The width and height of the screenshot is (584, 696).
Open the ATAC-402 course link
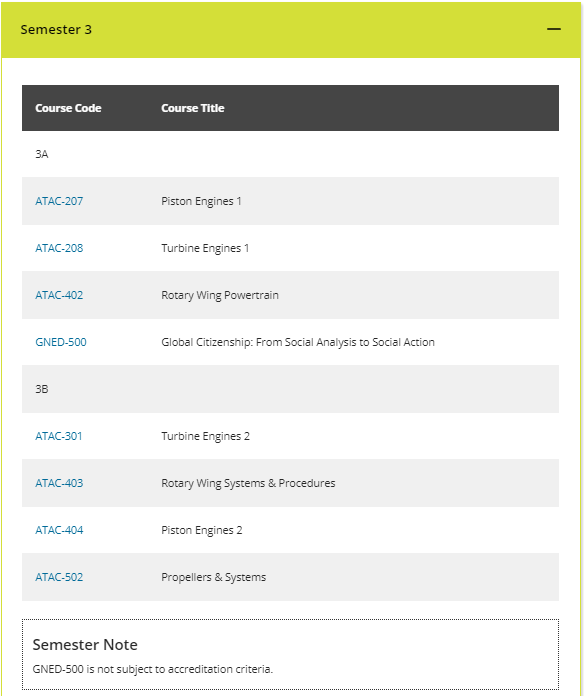59,295
